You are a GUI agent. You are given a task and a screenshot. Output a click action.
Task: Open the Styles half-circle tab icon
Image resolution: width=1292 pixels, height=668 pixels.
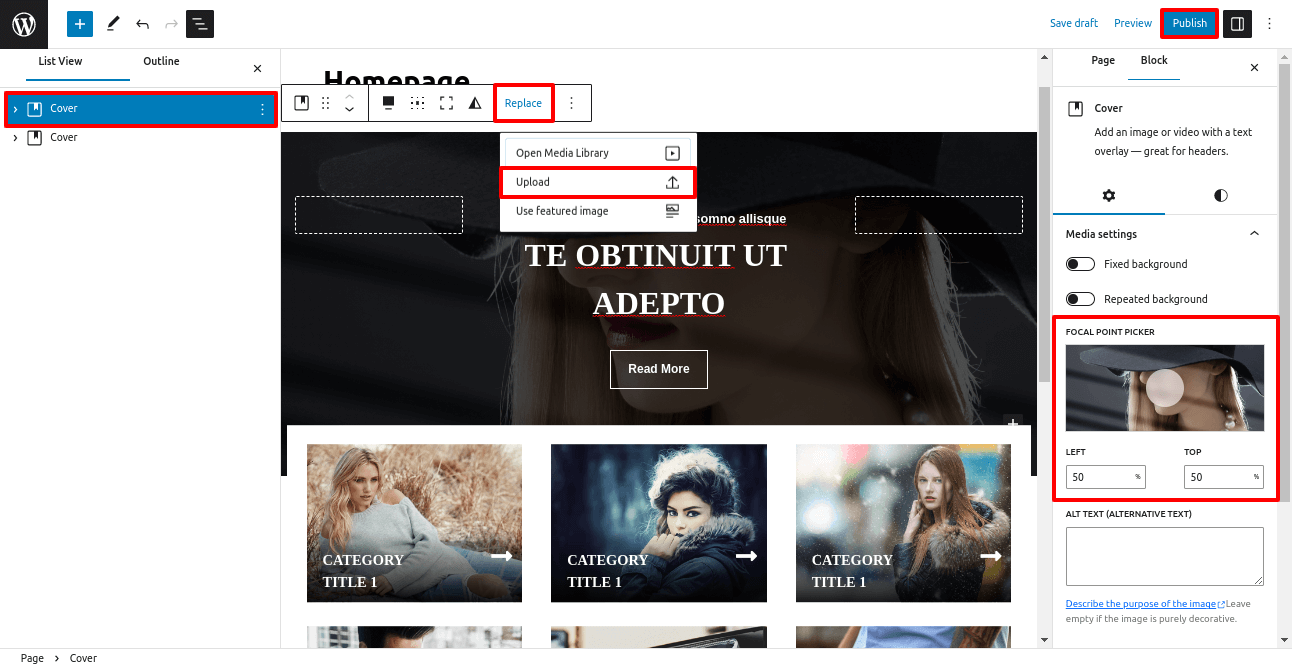coord(1220,196)
